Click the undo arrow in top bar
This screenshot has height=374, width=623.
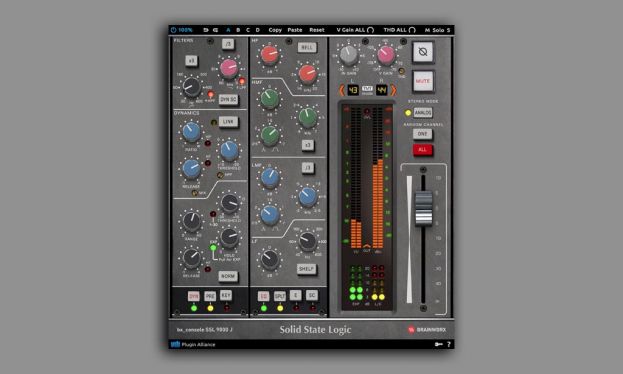point(205,30)
